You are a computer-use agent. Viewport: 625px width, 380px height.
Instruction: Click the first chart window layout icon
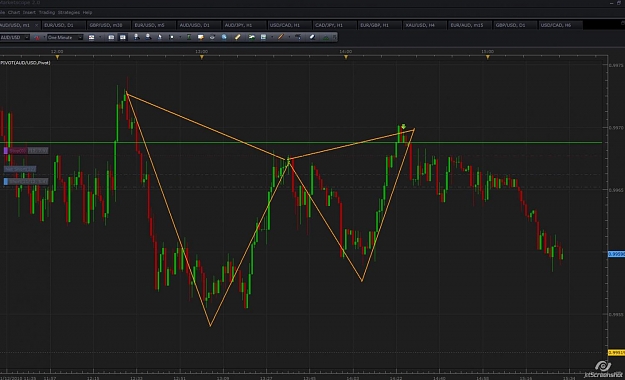click(111, 37)
